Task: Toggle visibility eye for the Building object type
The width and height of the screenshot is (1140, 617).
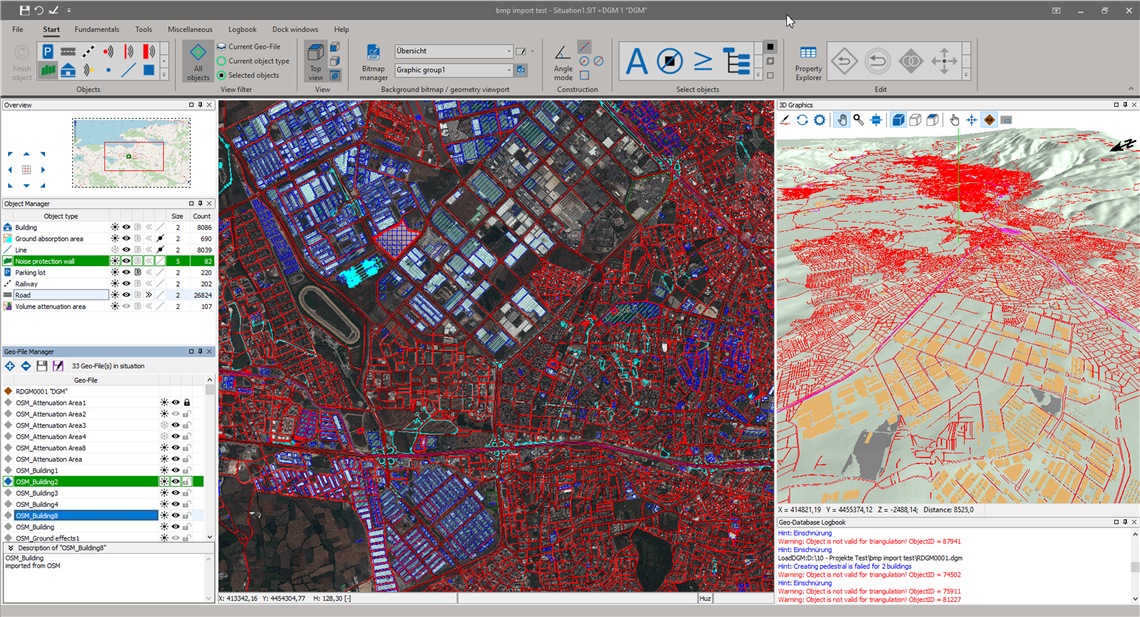Action: point(126,227)
